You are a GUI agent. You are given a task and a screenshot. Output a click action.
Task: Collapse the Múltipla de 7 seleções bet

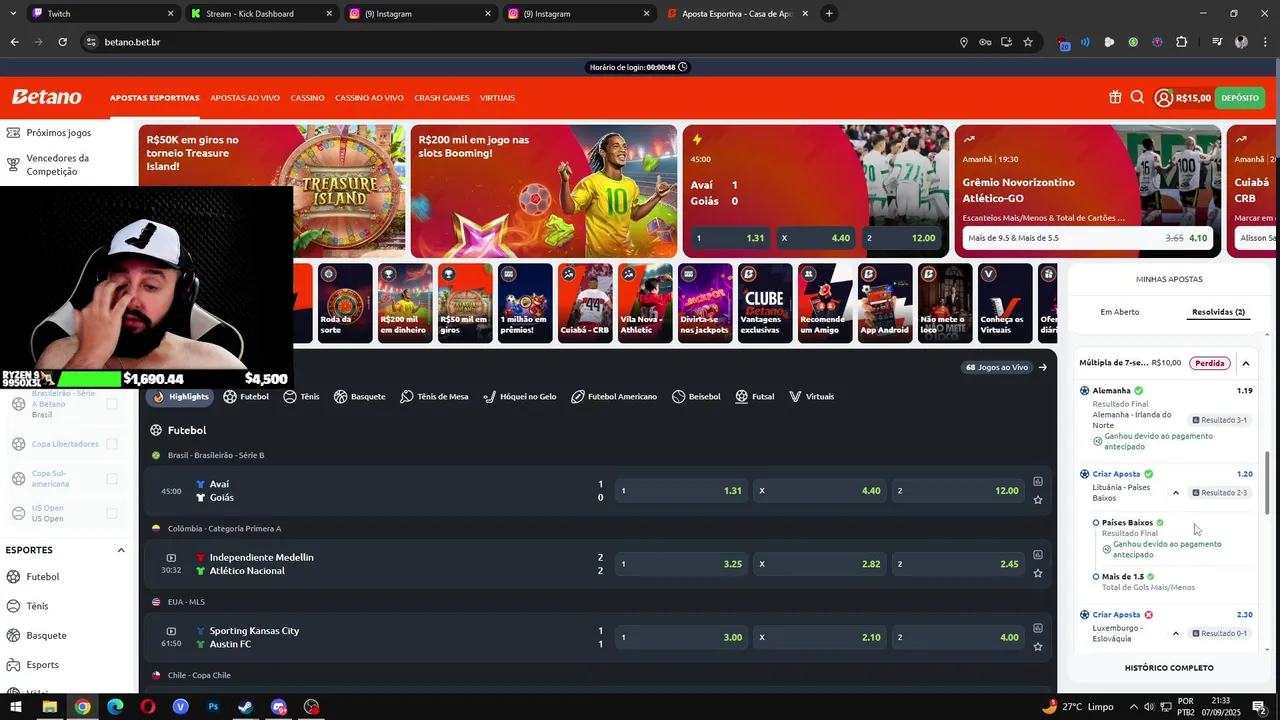click(x=1246, y=363)
